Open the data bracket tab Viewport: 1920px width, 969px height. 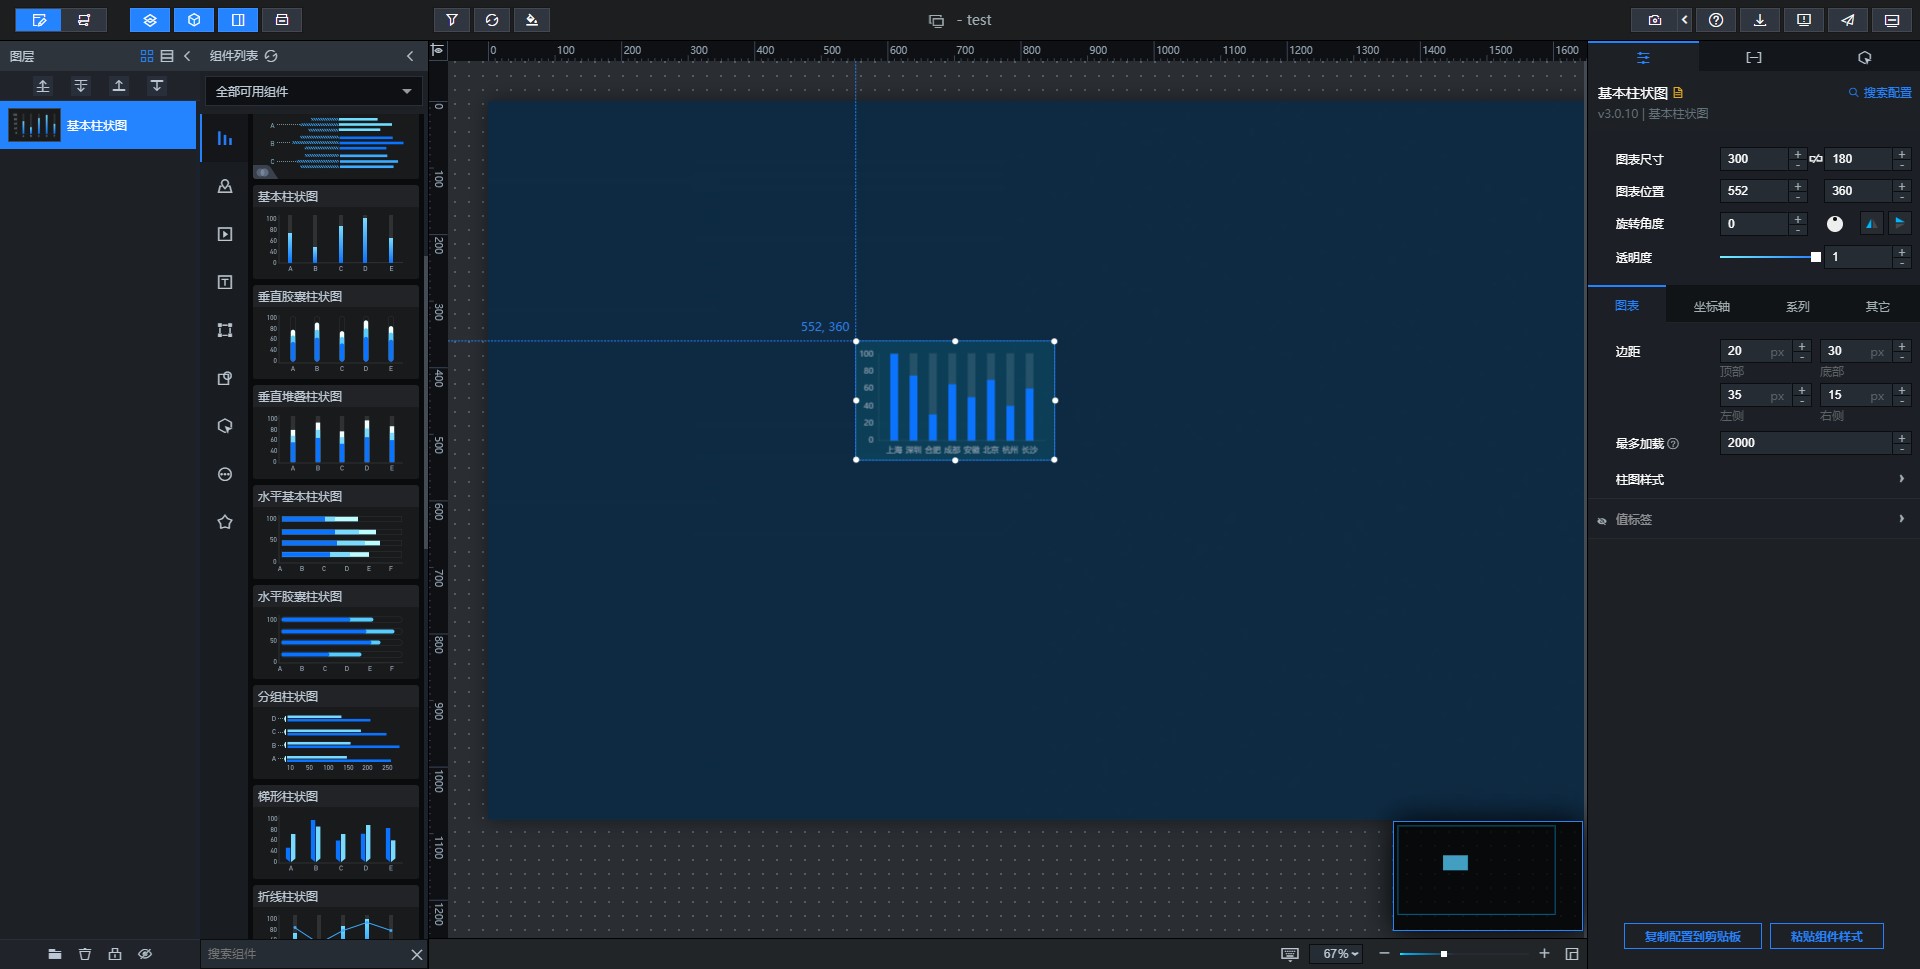[1754, 58]
